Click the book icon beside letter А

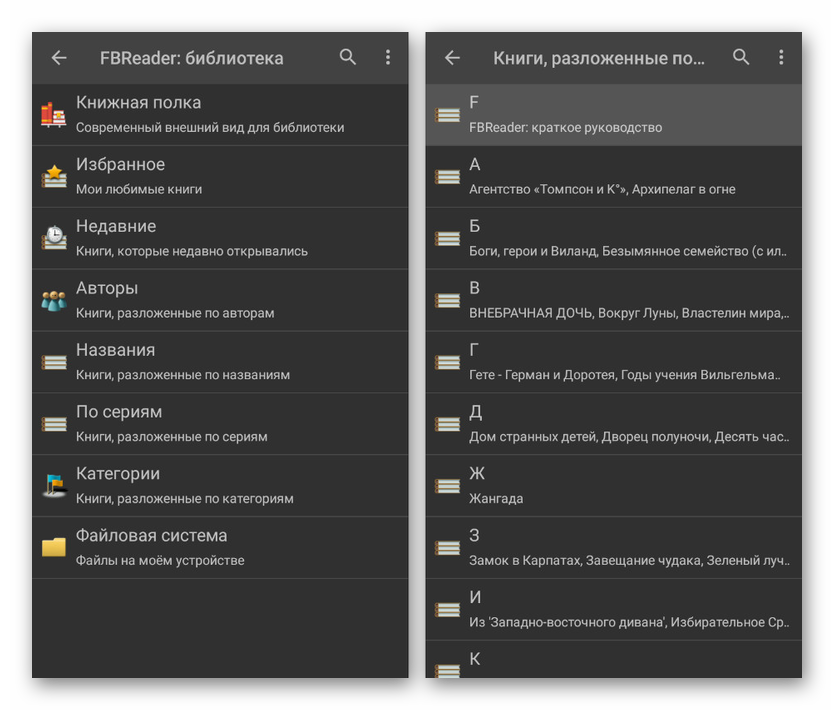(x=447, y=177)
